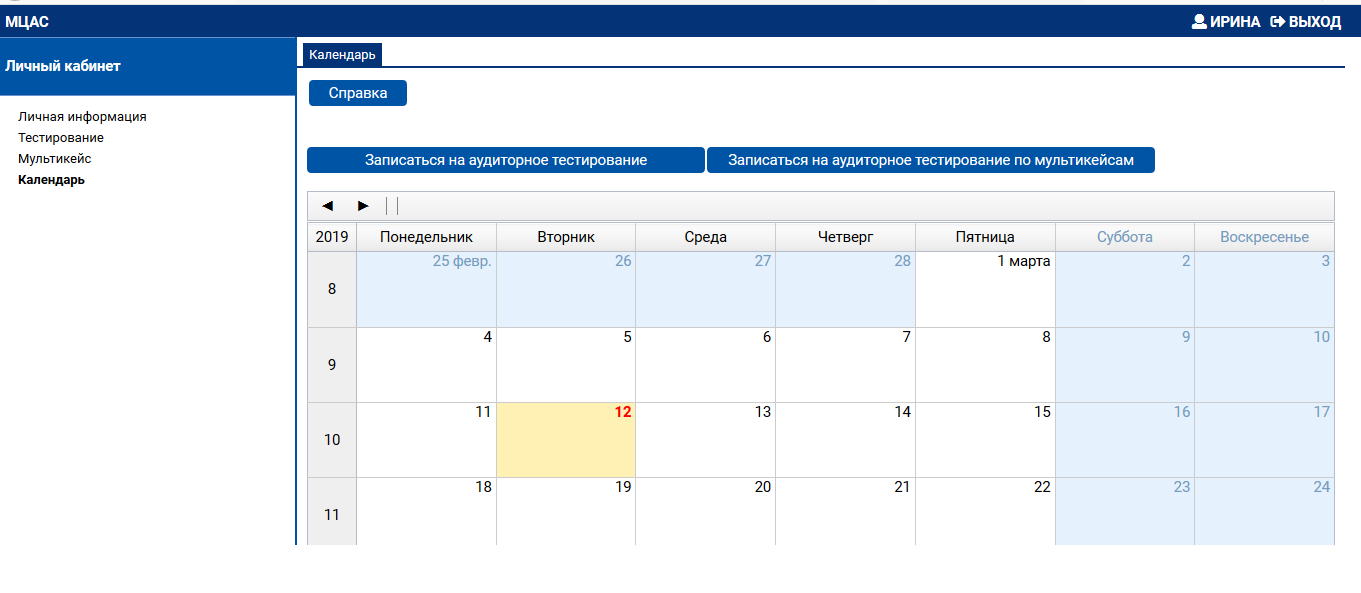1361x593 pixels.
Task: Click the МЦАС title in header
Action: 27,22
